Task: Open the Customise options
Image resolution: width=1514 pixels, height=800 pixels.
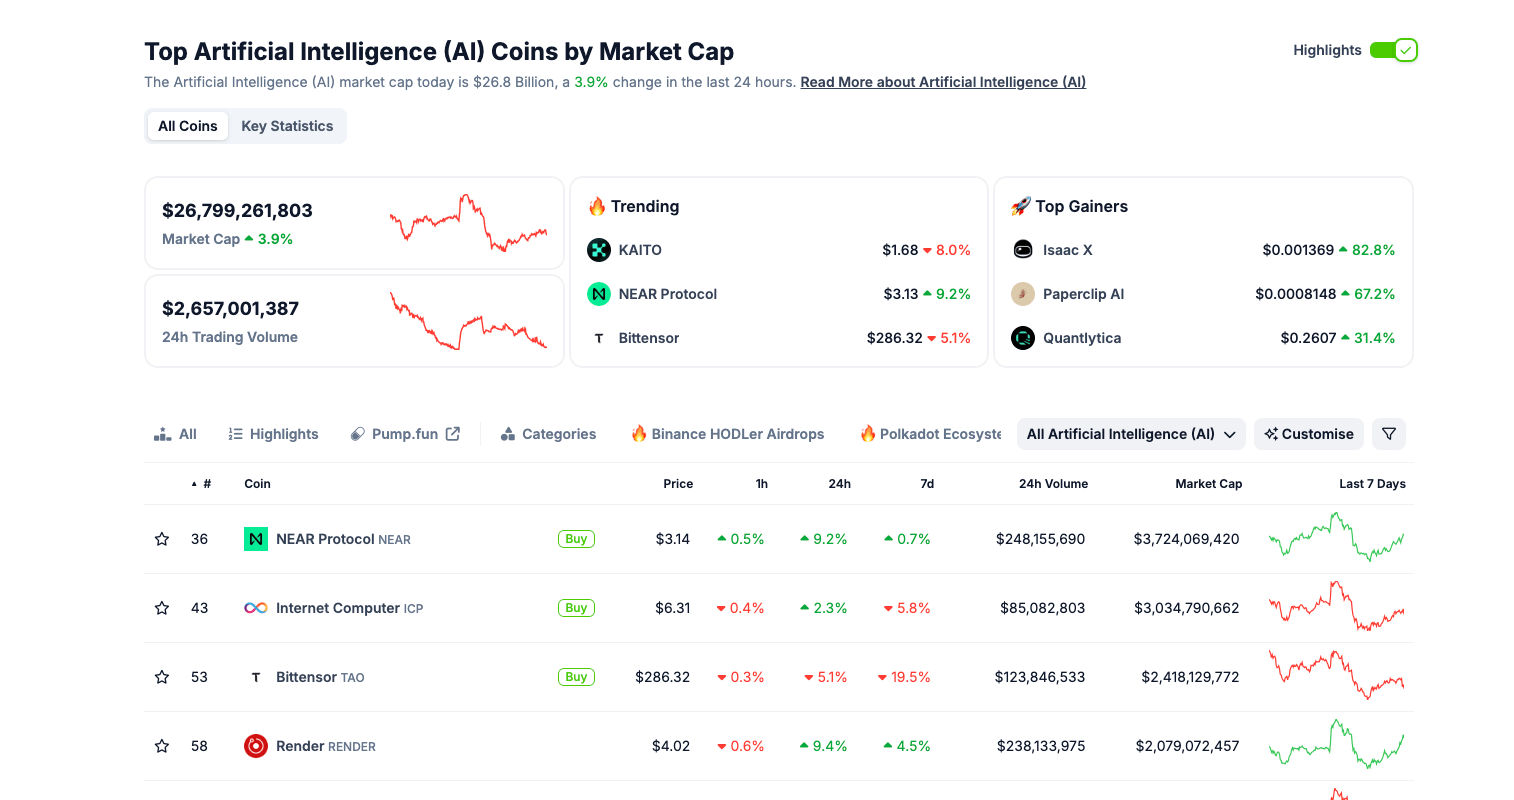Action: 1309,434
